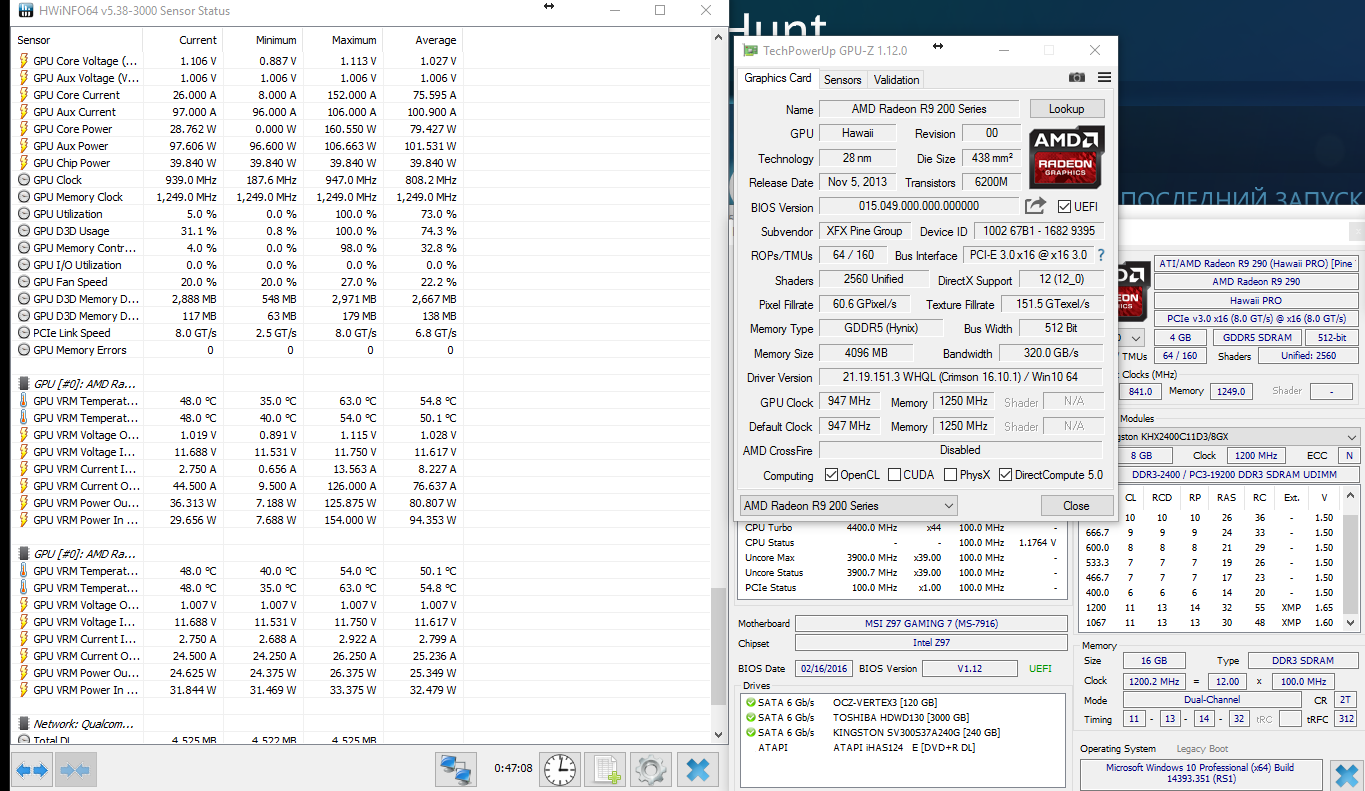Toggle the PhysX checkbox

(x=950, y=475)
